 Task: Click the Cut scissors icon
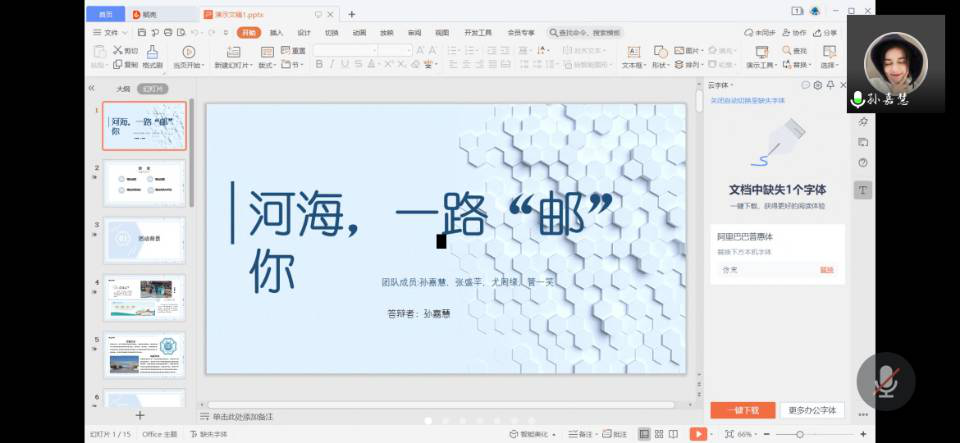(x=118, y=50)
